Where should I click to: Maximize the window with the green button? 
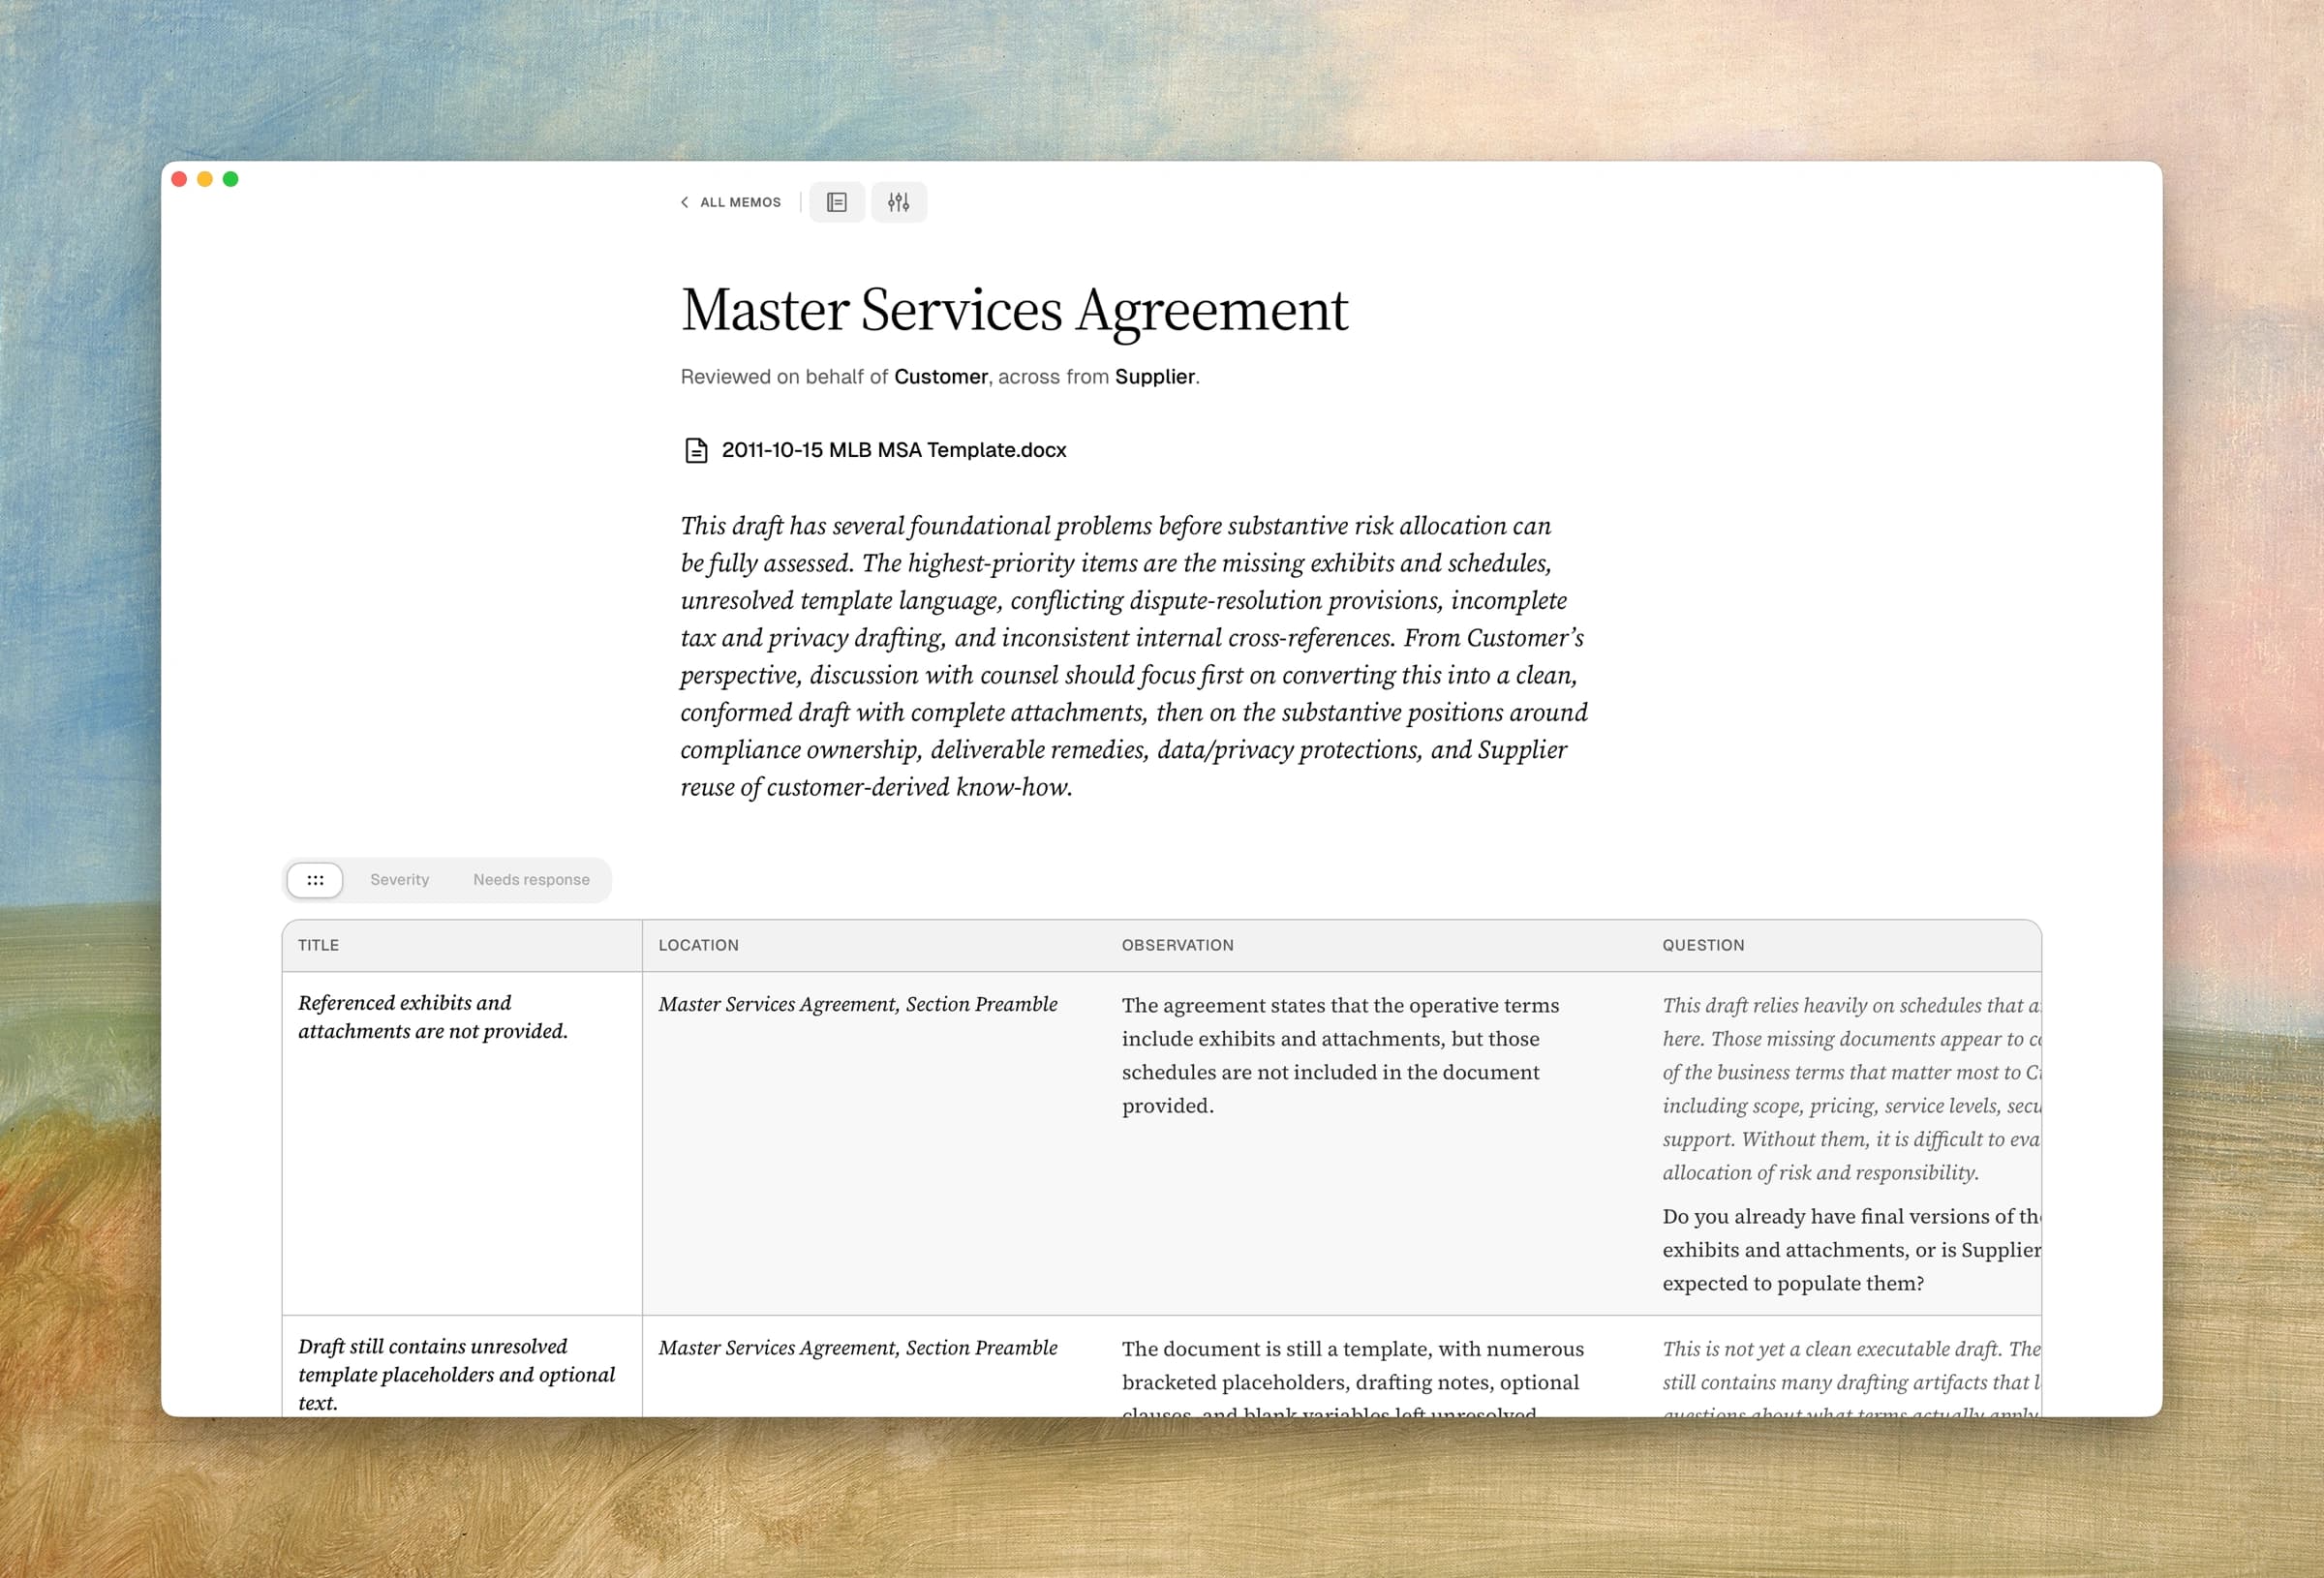(x=231, y=179)
